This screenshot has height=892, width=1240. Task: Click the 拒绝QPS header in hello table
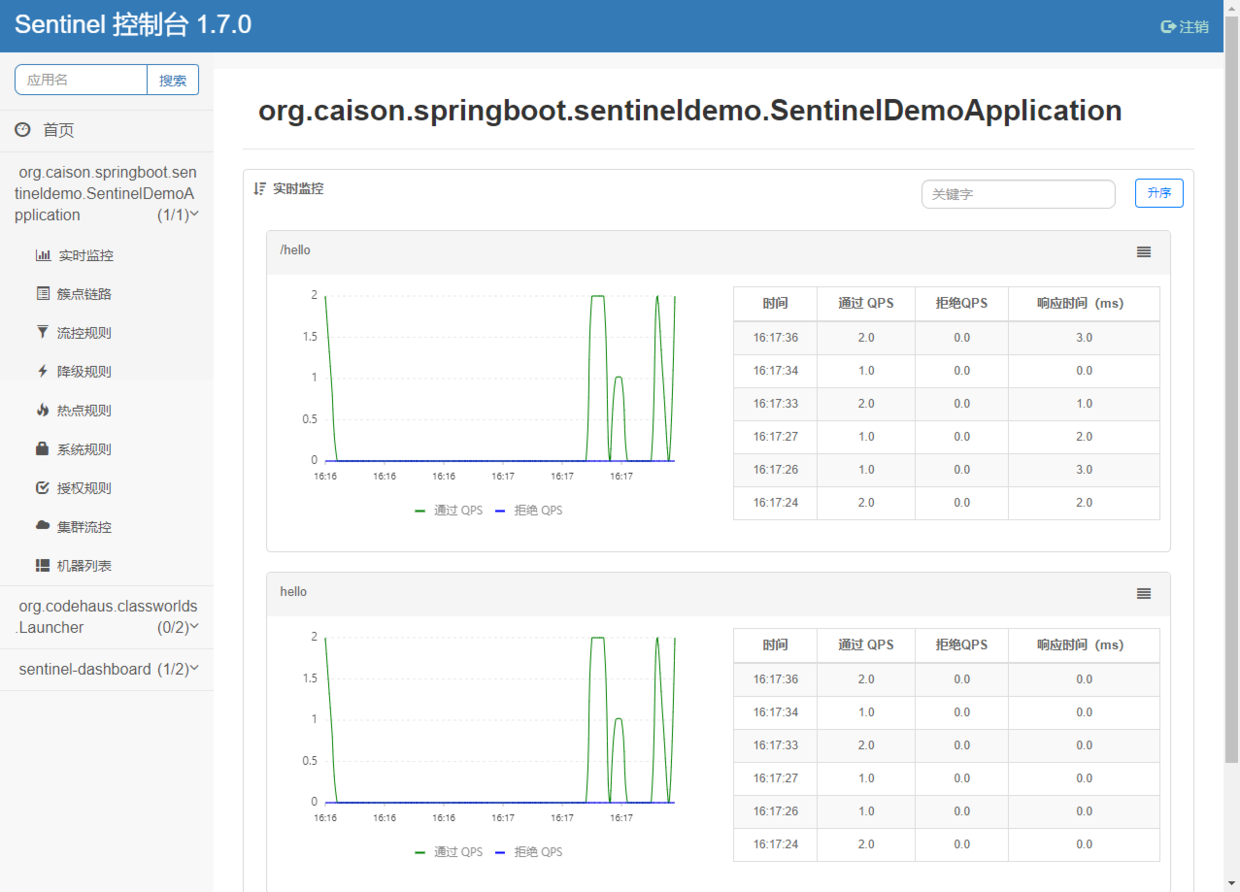tap(962, 645)
